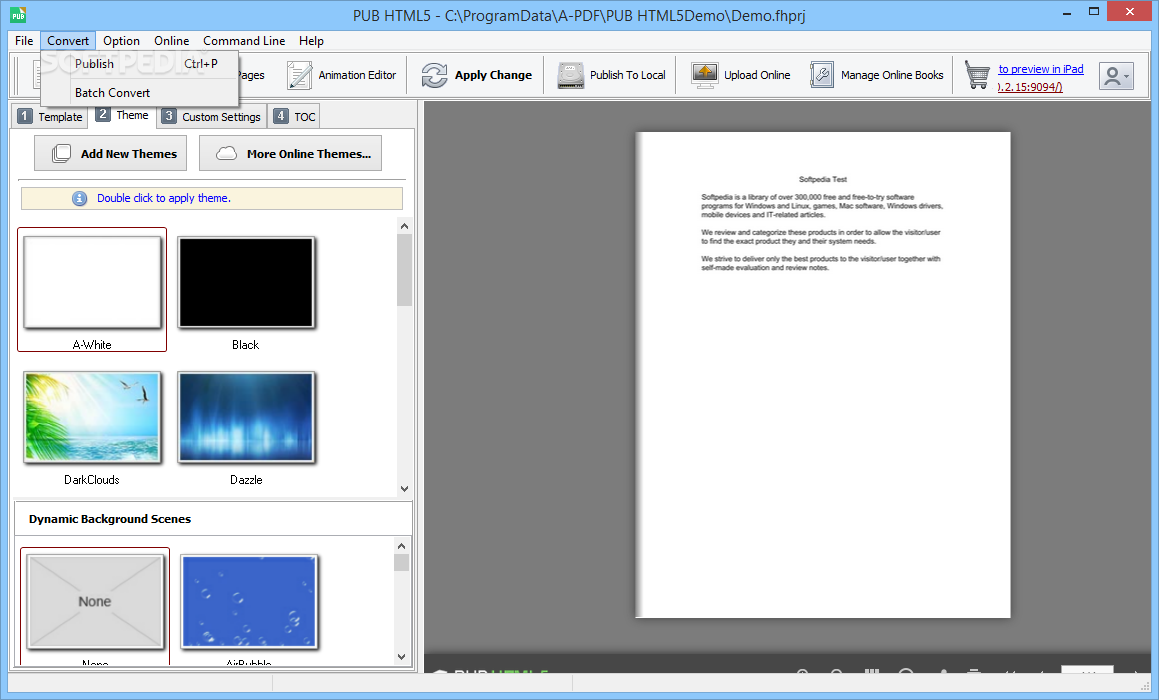
Task: Select the Black theme thumbnail
Action: 246,282
